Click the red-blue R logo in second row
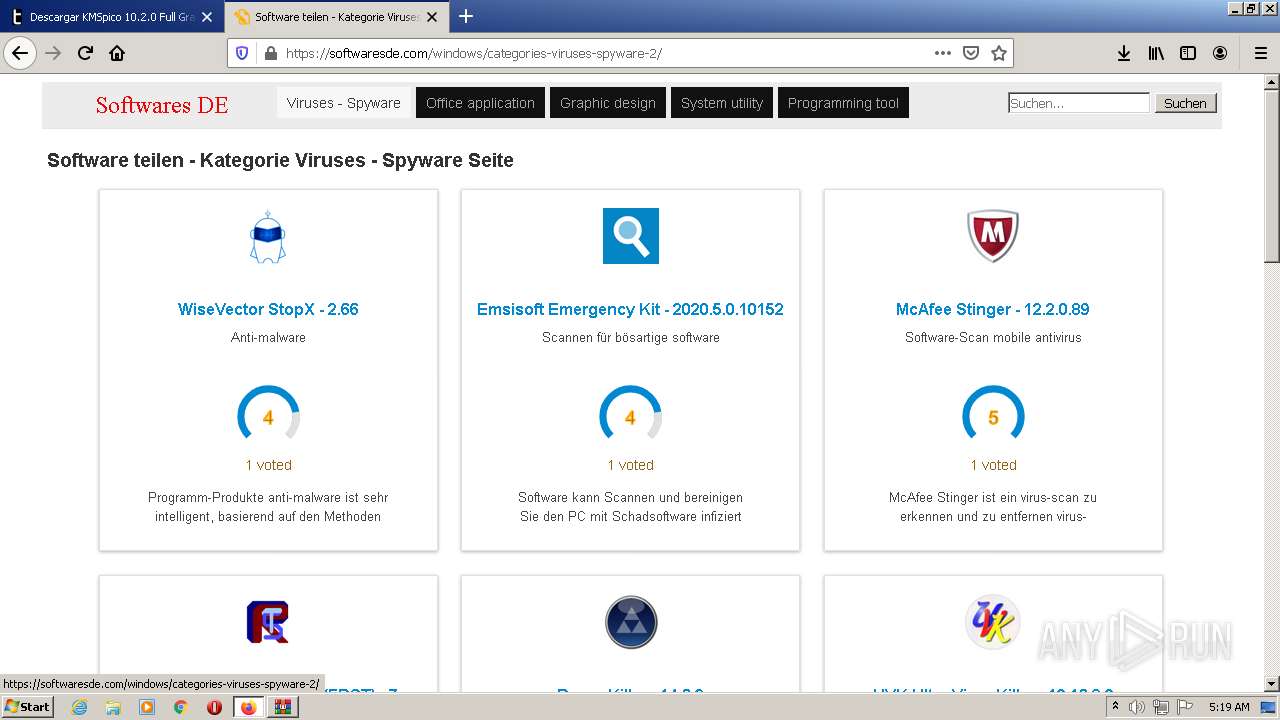1280x720 pixels. click(268, 622)
